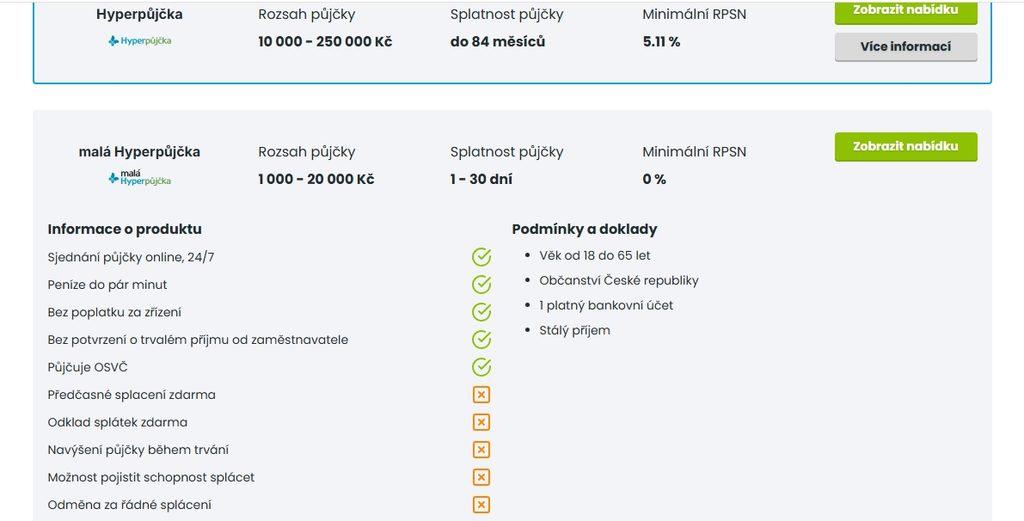Click cross icon beside Možnost pojistit schopnost splácet
The image size is (1024, 521).
pyautogui.click(x=481, y=477)
